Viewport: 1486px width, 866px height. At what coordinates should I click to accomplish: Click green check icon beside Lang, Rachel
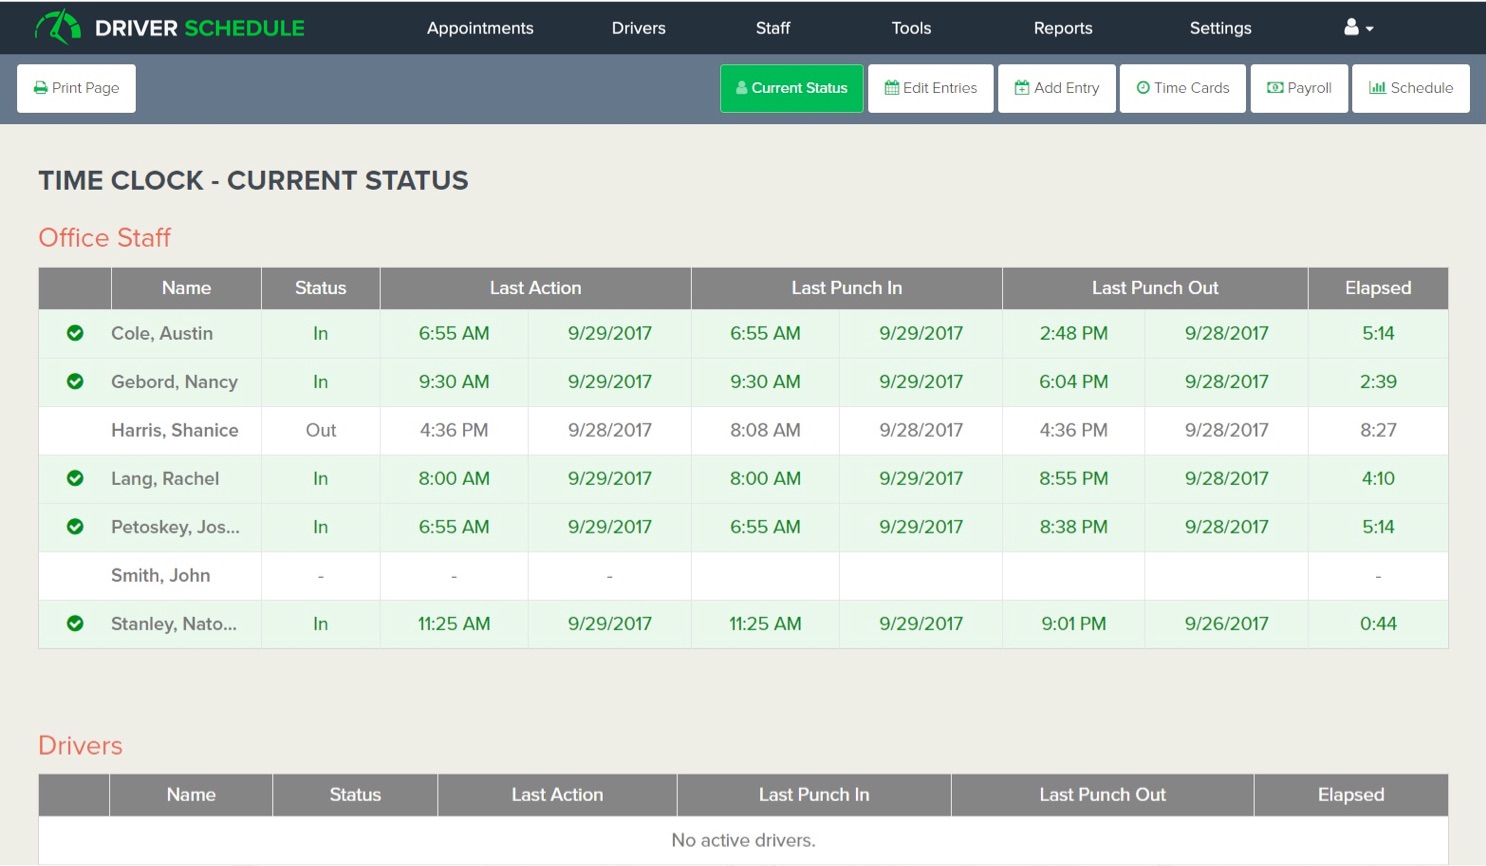coord(75,478)
